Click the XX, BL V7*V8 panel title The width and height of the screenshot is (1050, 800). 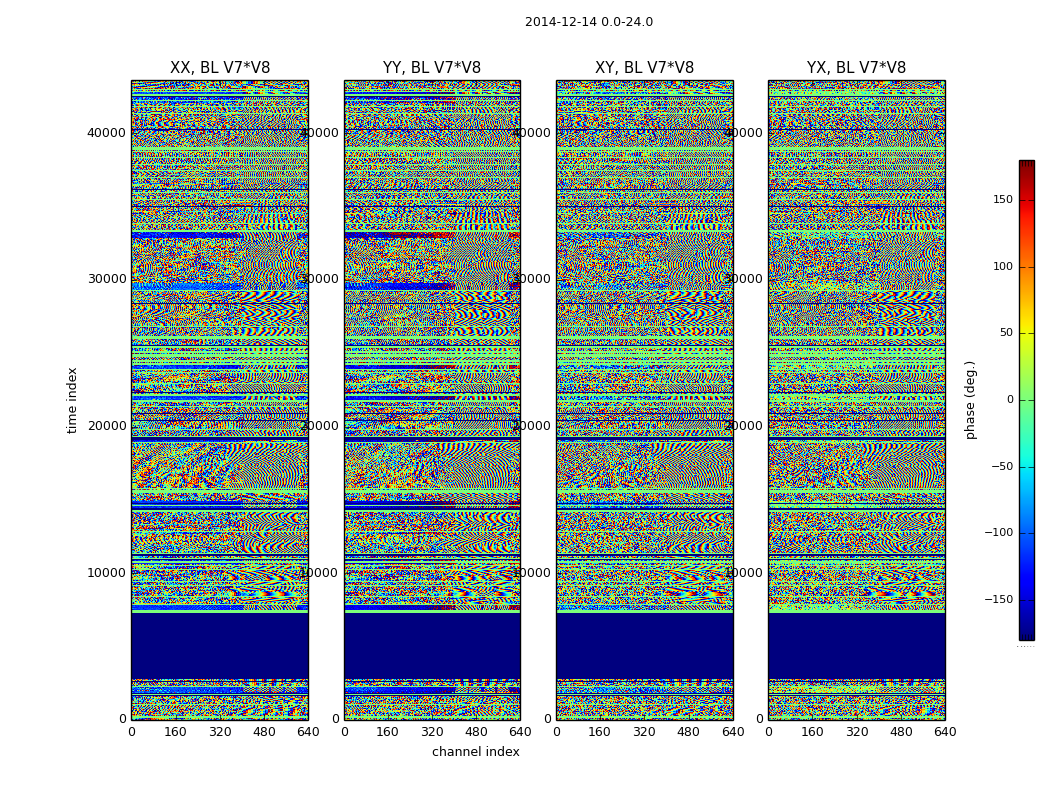(x=219, y=68)
